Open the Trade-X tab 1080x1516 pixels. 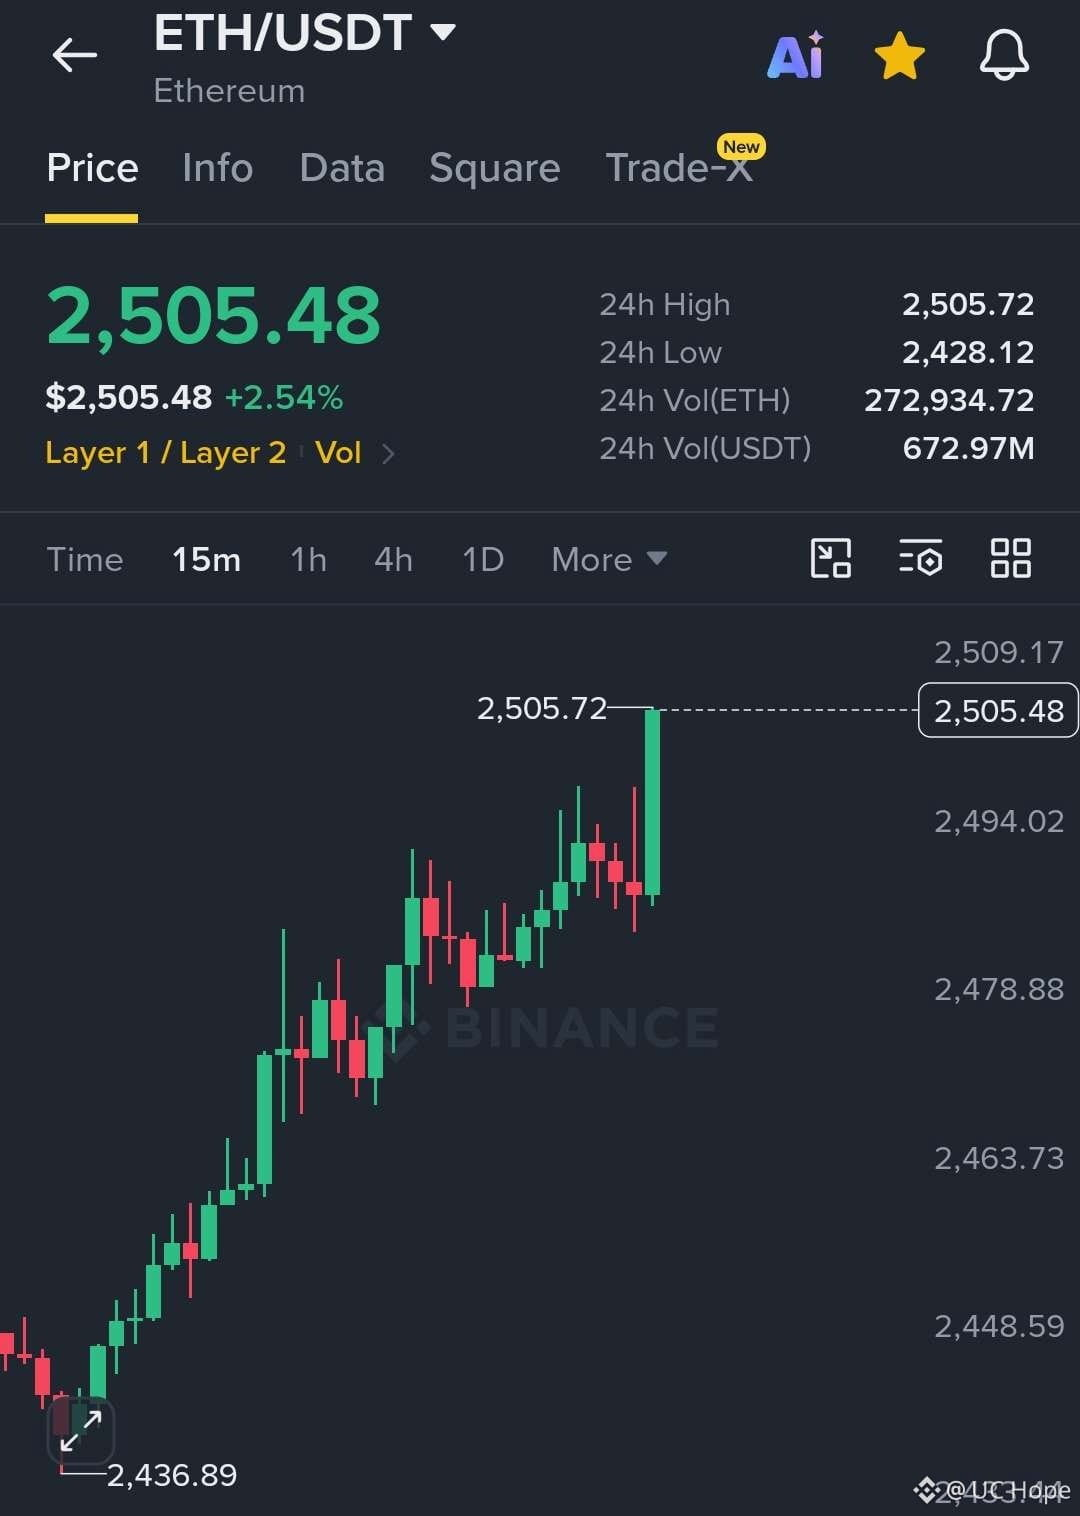(x=679, y=168)
